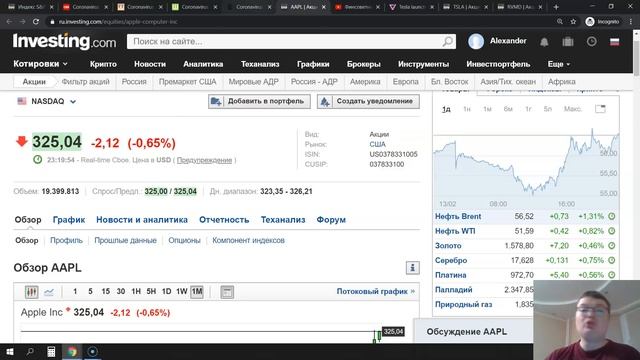Expand the Еще menu
The image size is (640, 360).
tap(559, 64)
